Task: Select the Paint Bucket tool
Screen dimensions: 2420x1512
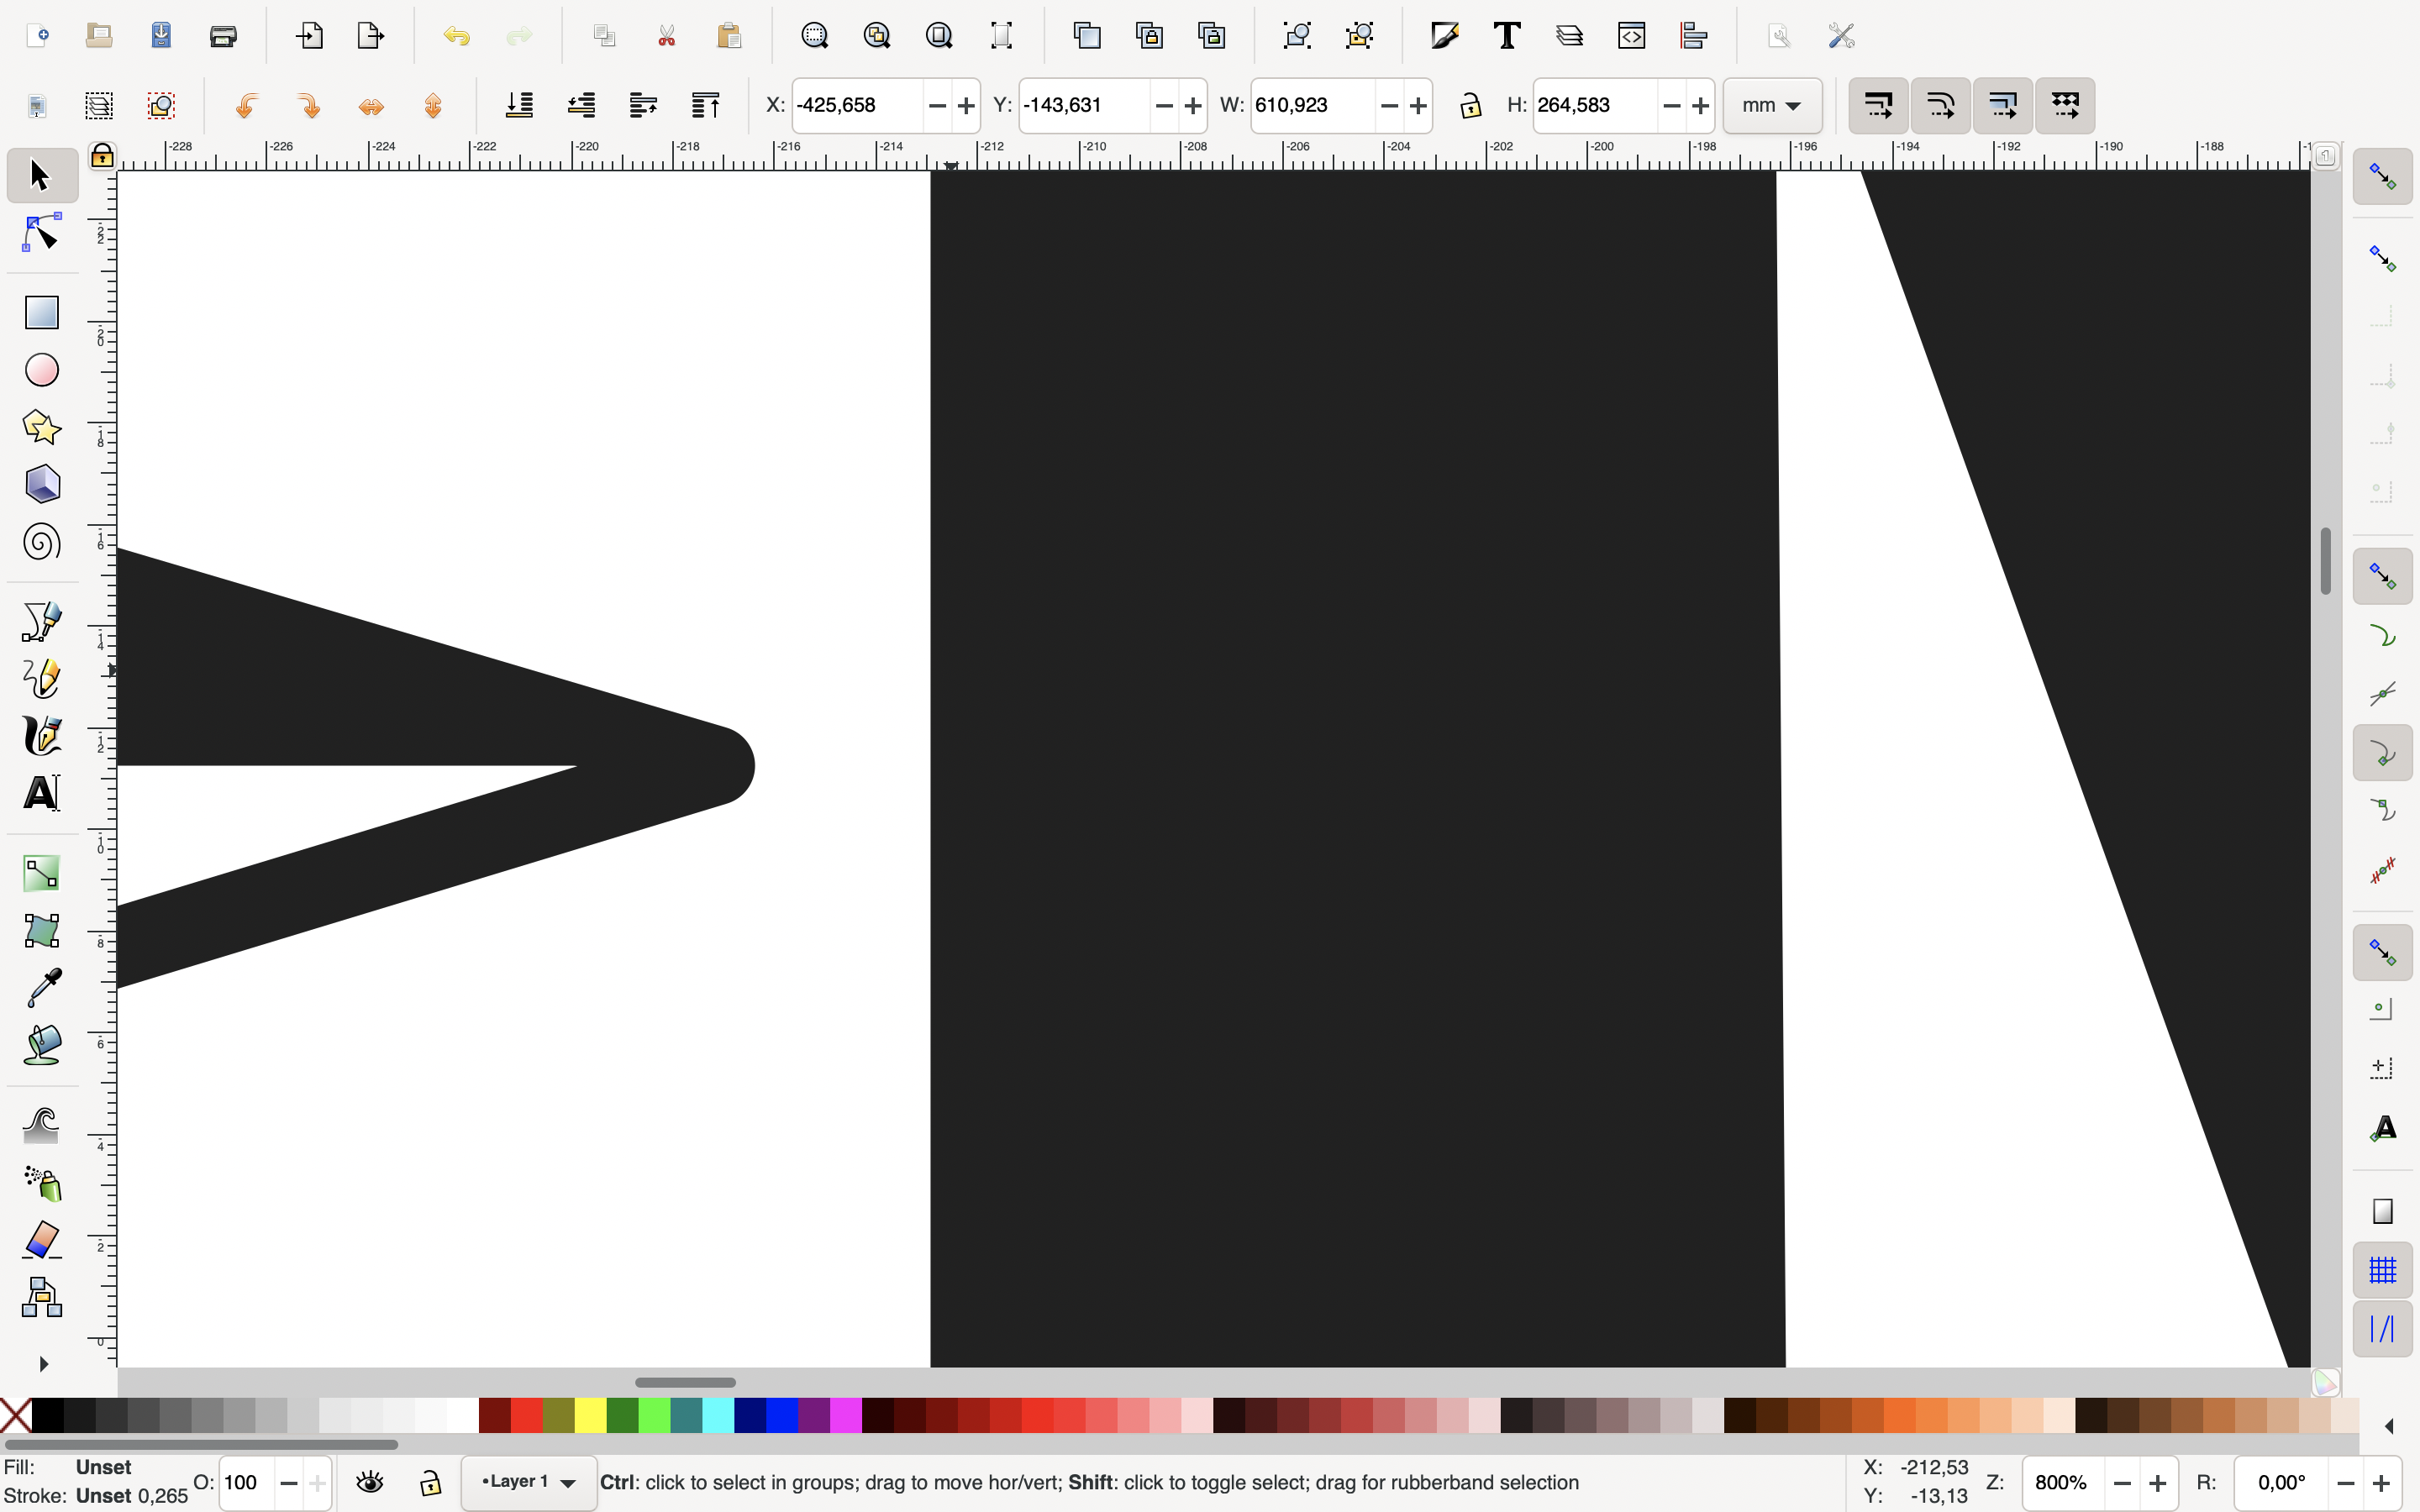Action: (41, 1046)
